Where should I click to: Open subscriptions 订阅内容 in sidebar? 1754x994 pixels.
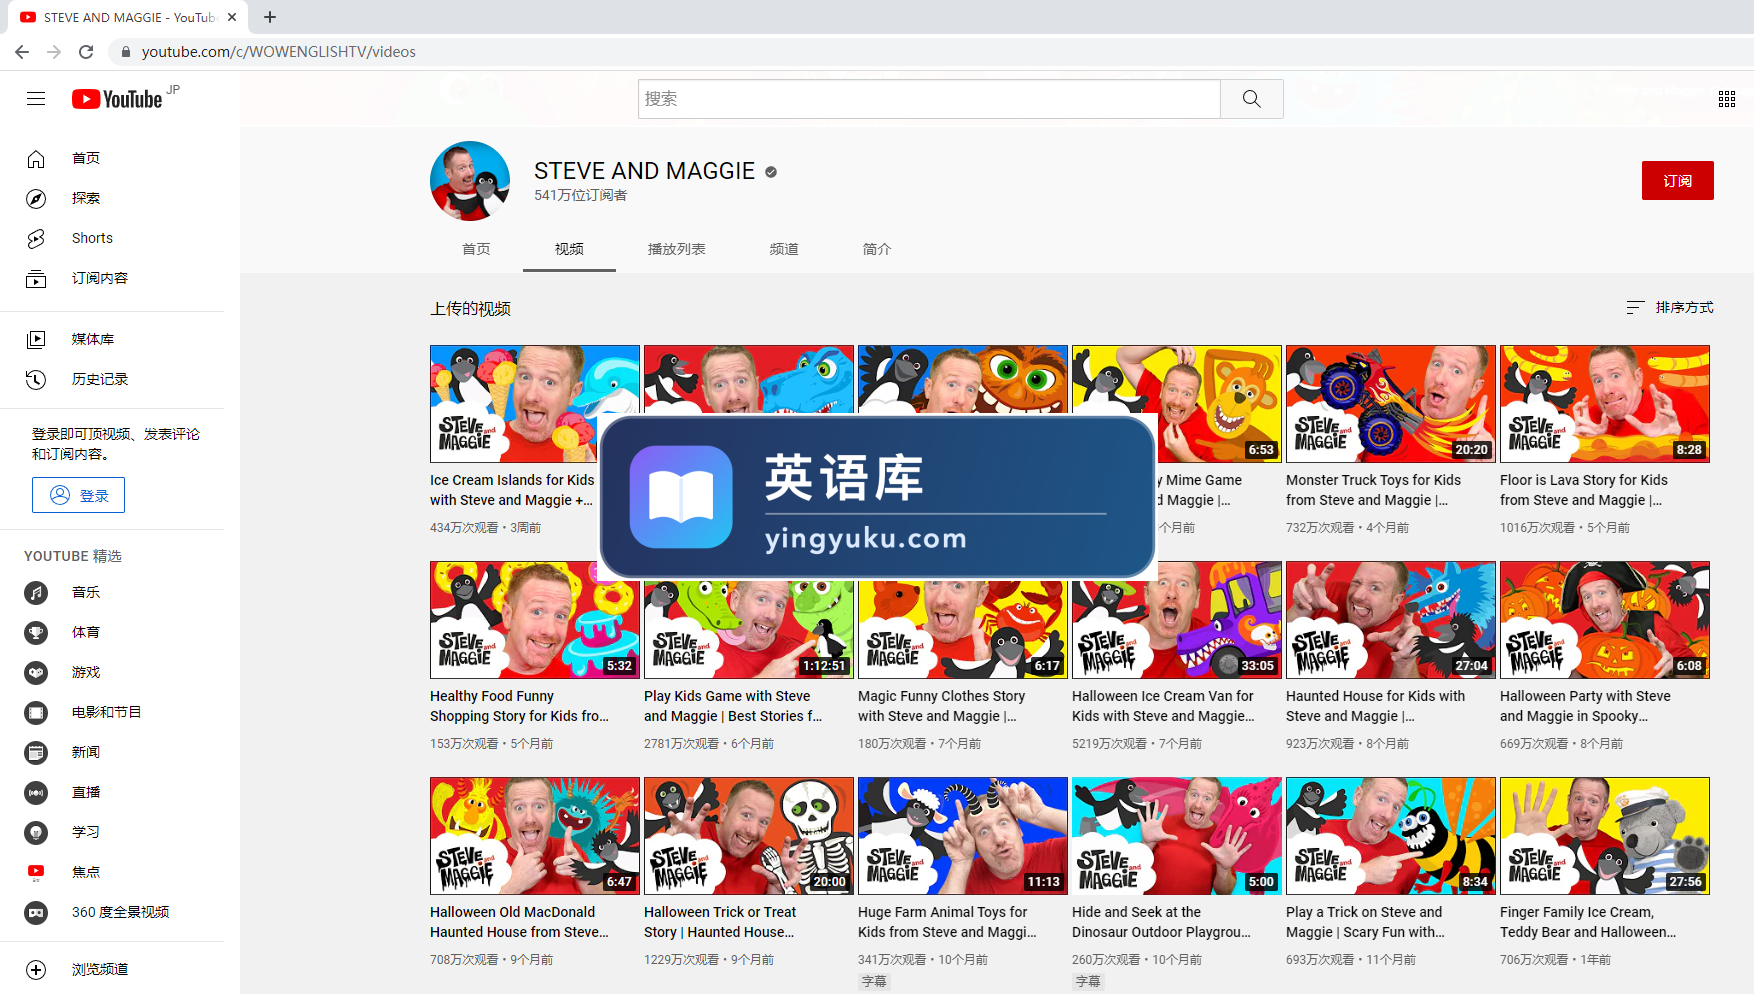(100, 278)
